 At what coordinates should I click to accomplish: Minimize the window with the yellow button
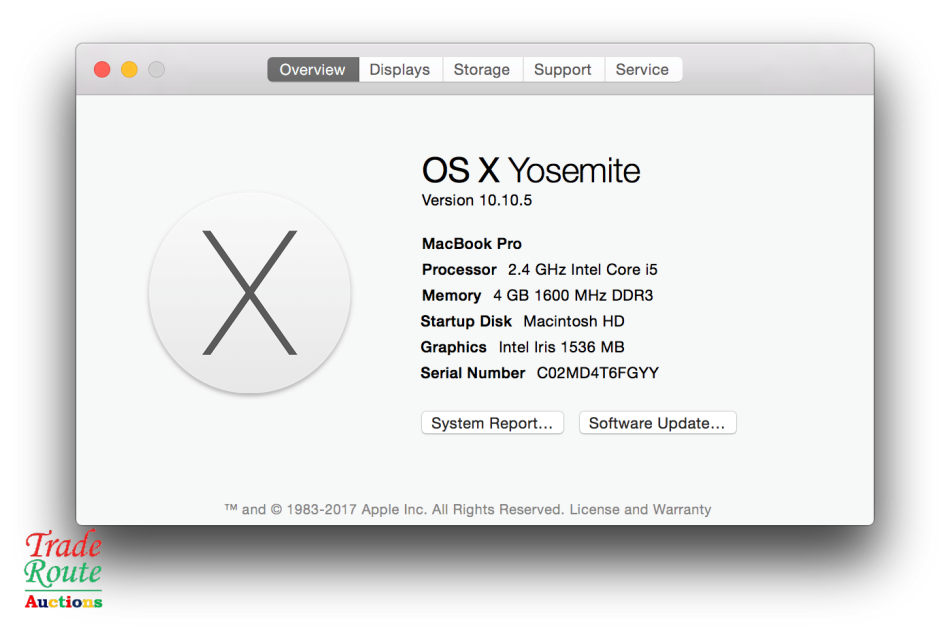coord(129,69)
